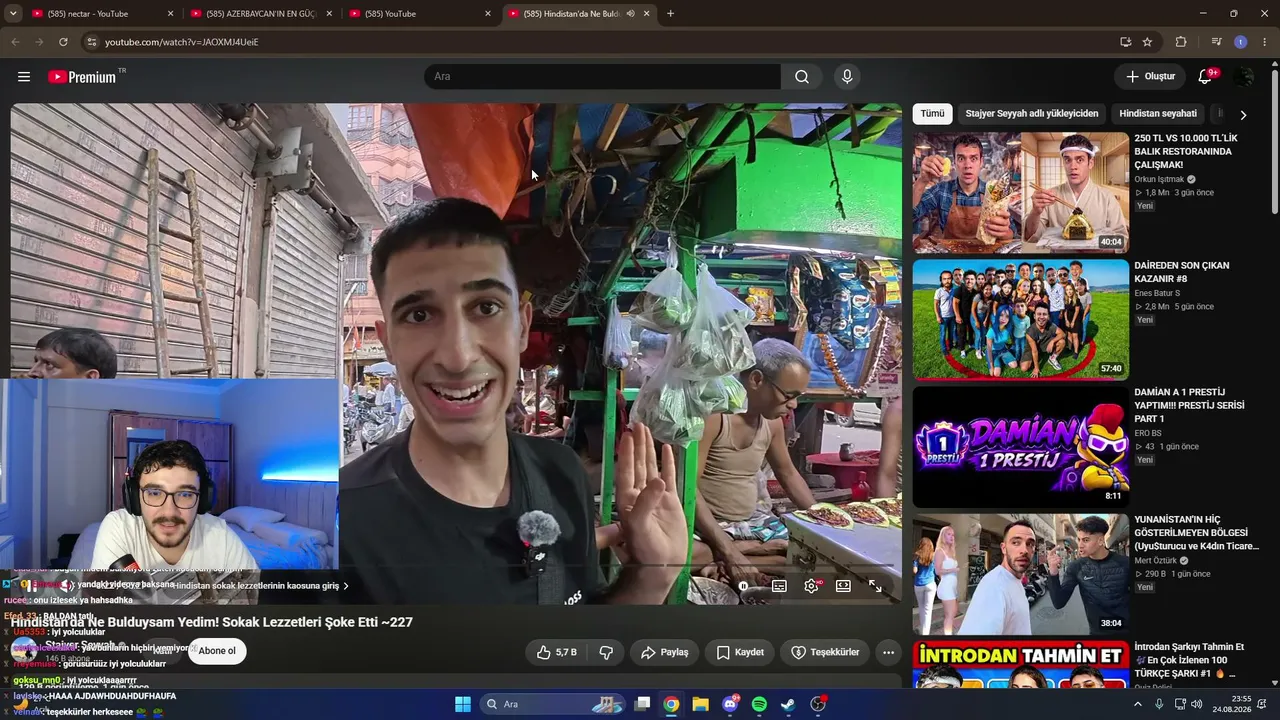1280x720 pixels.
Task: Open the Damian 1 Prestij video thumbnail
Action: tap(1020, 447)
